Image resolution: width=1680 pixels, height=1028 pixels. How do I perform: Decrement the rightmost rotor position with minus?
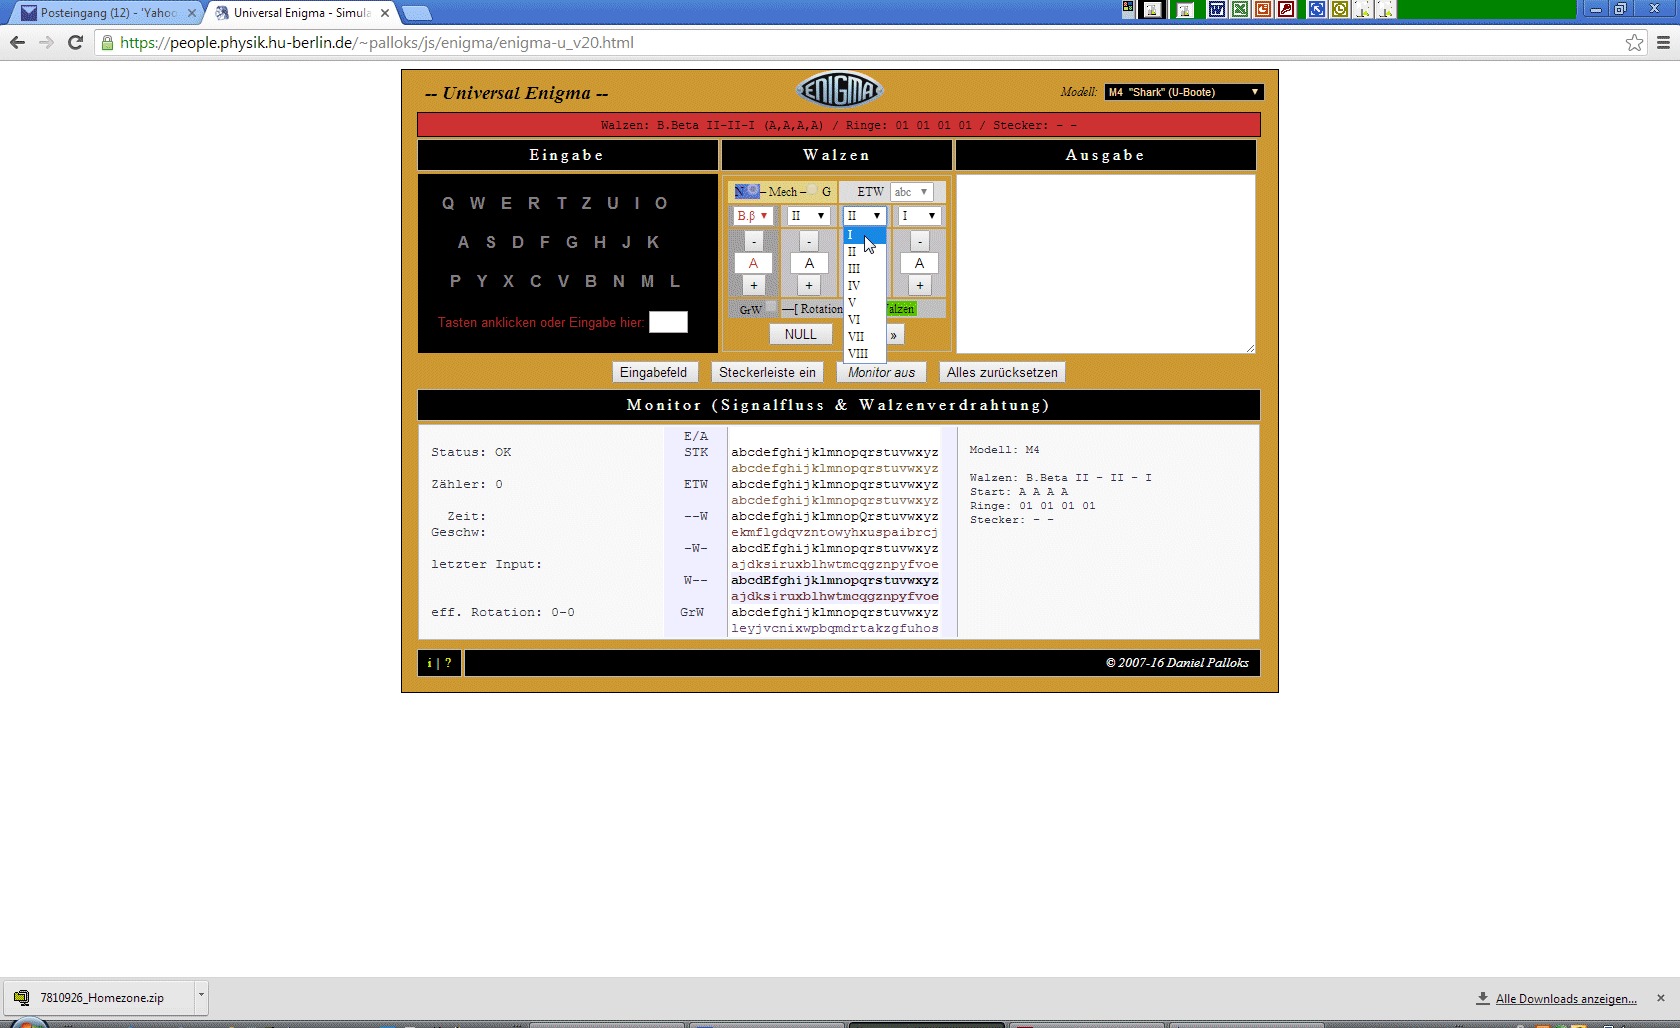(920, 241)
